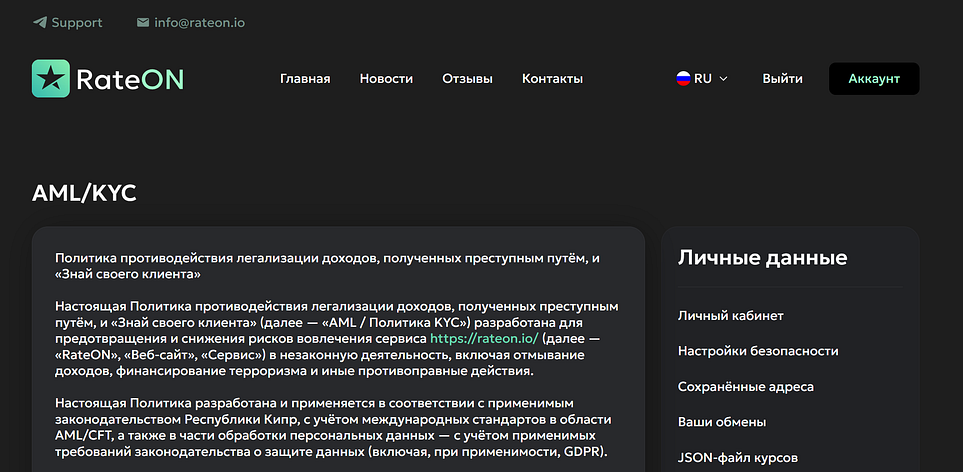Click Выйти to log out
The image size is (963, 472).
click(782, 78)
